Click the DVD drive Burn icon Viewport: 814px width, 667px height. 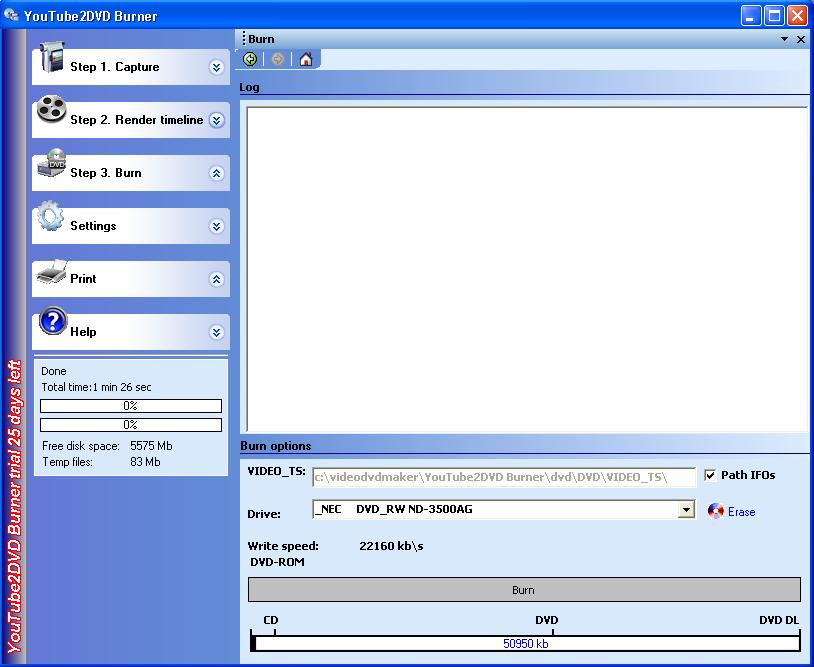point(52,162)
